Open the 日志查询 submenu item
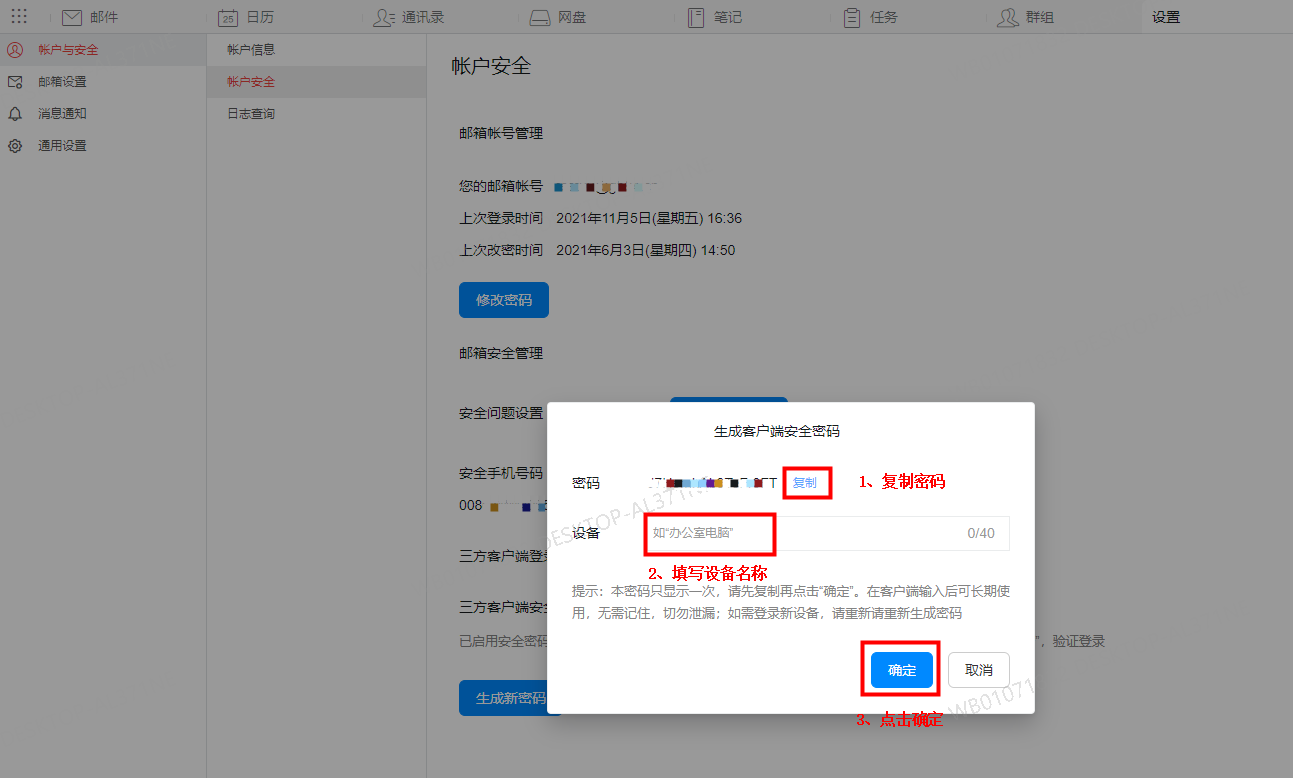1293x778 pixels. pyautogui.click(x=251, y=114)
